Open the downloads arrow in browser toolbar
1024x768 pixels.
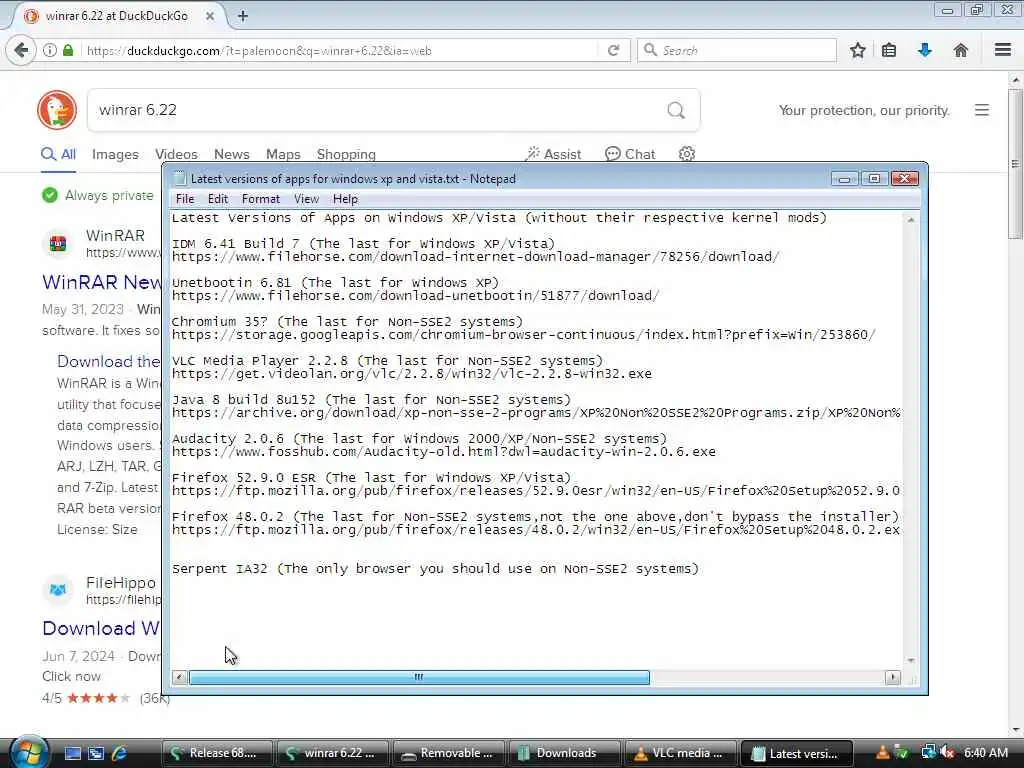[925, 50]
